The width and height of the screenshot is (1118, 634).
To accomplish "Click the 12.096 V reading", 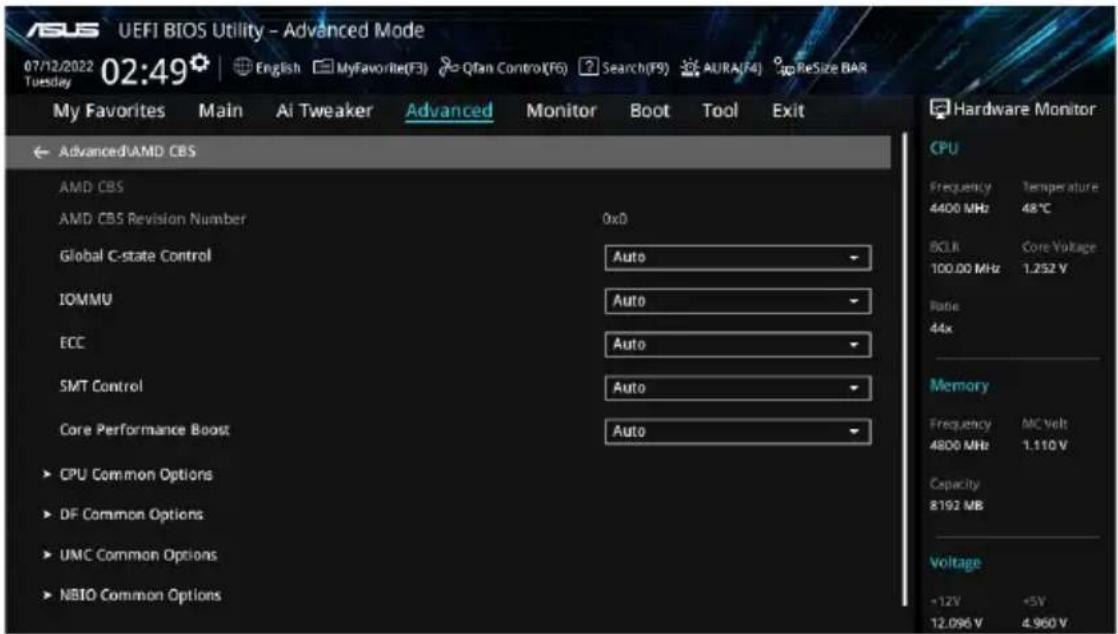I will tap(956, 623).
